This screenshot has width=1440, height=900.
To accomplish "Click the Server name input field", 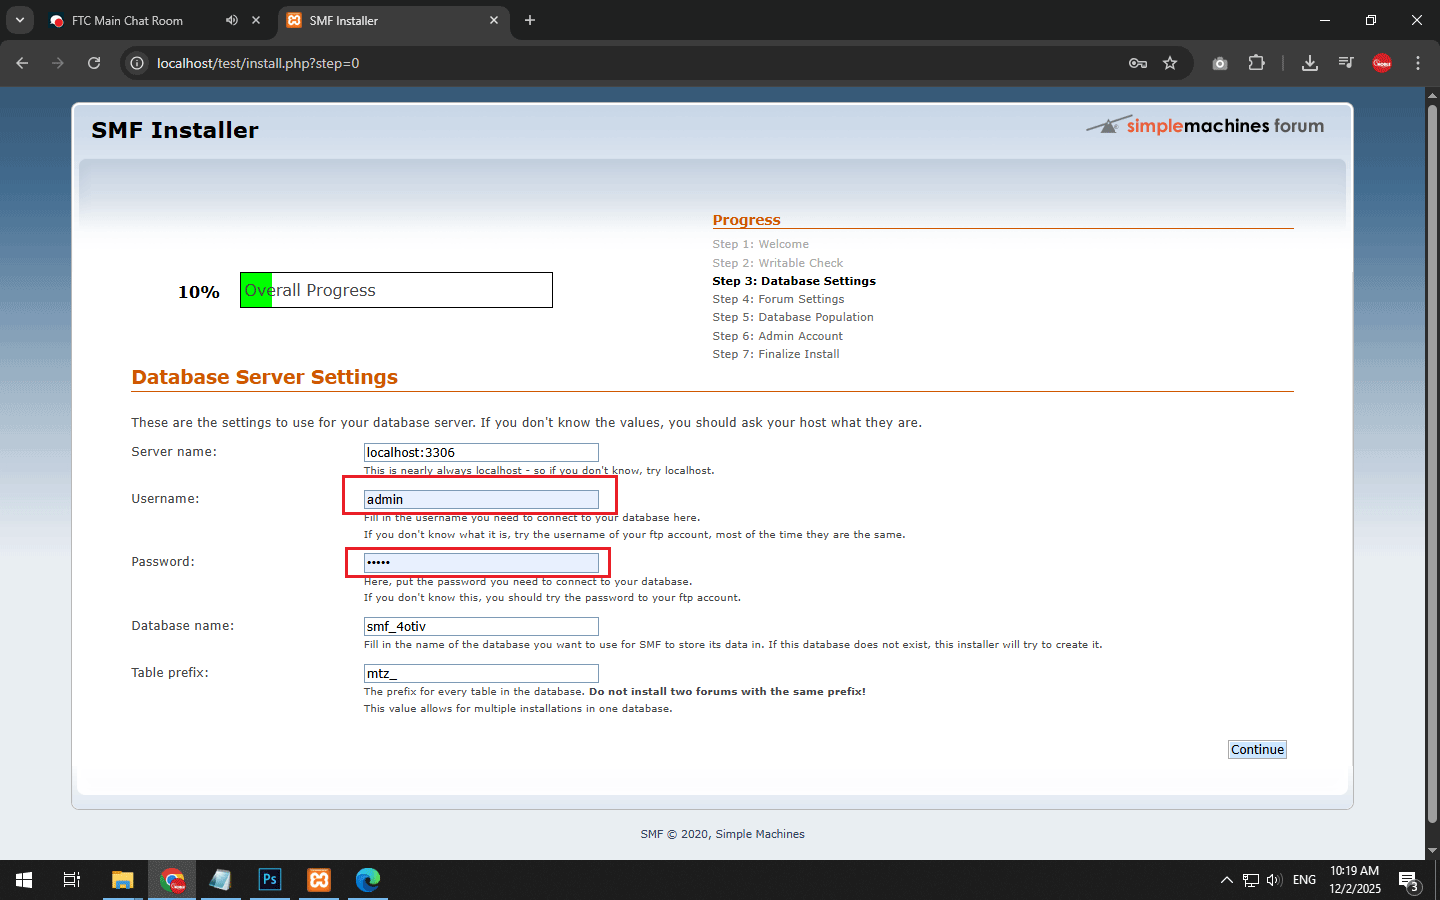I will click(481, 453).
